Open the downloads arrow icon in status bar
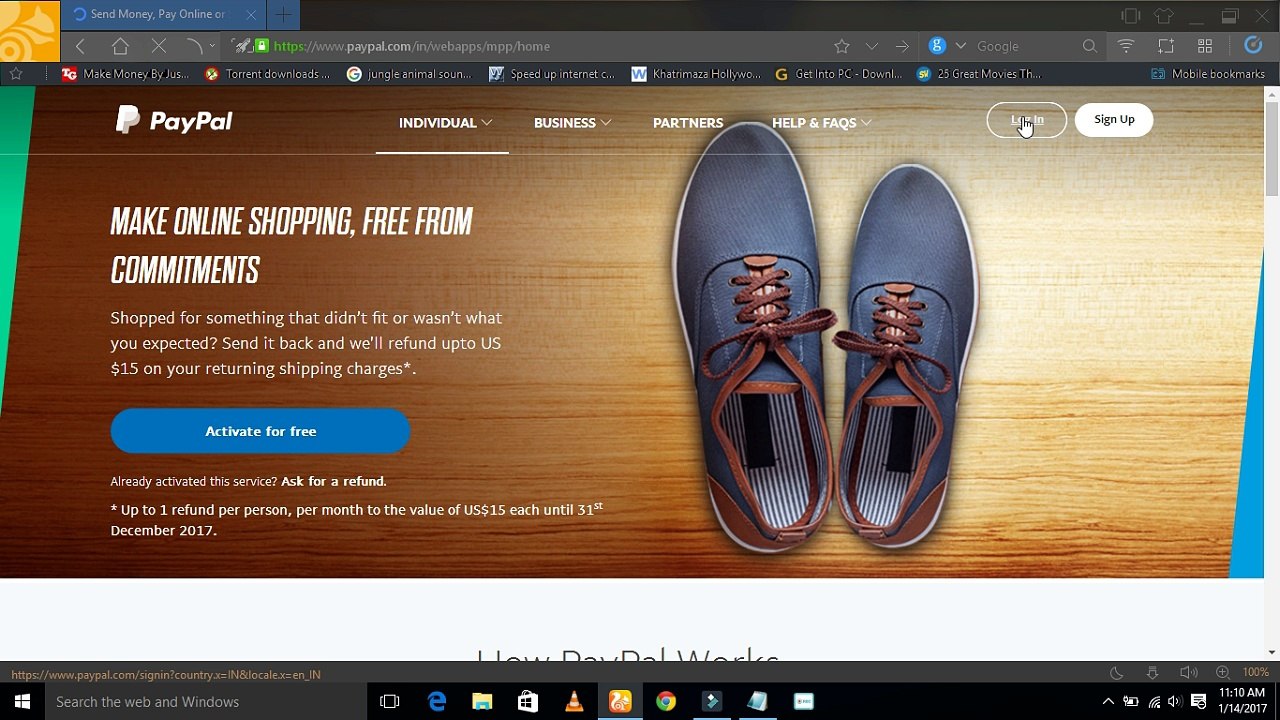Screen dimensions: 1280x720 (1152, 673)
